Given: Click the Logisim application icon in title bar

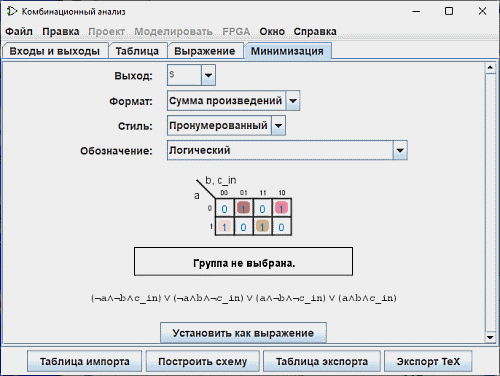Looking at the screenshot, I should coord(12,11).
